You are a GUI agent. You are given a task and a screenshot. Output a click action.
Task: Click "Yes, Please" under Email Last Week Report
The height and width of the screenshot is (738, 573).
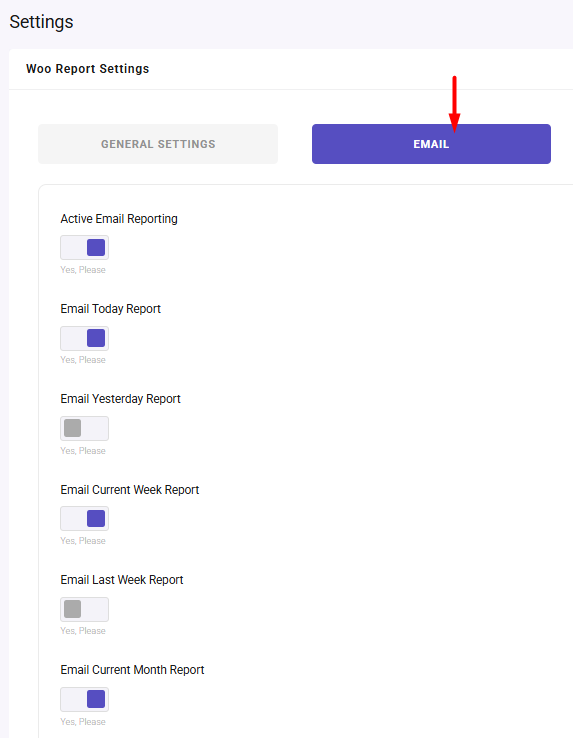point(83,631)
